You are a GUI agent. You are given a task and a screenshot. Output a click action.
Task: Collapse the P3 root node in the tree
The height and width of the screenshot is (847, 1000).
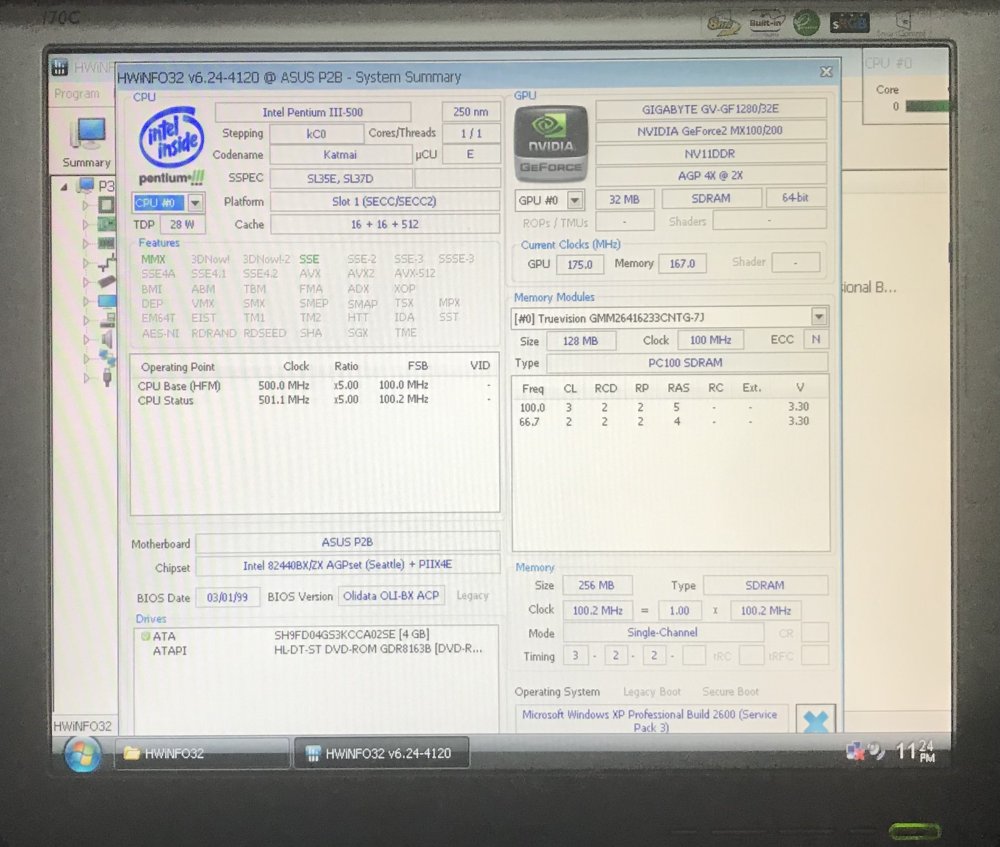pos(63,186)
